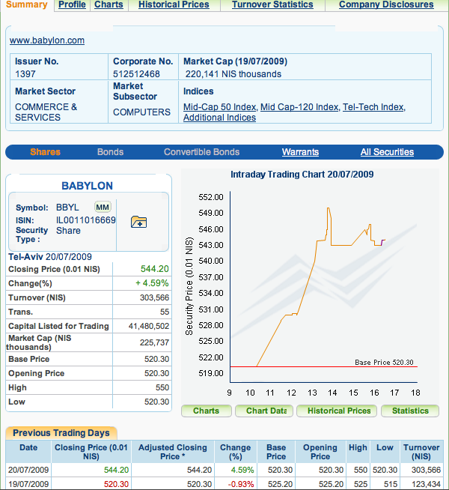449x490 pixels.
Task: Click Statistics button below chart
Action: point(410,411)
